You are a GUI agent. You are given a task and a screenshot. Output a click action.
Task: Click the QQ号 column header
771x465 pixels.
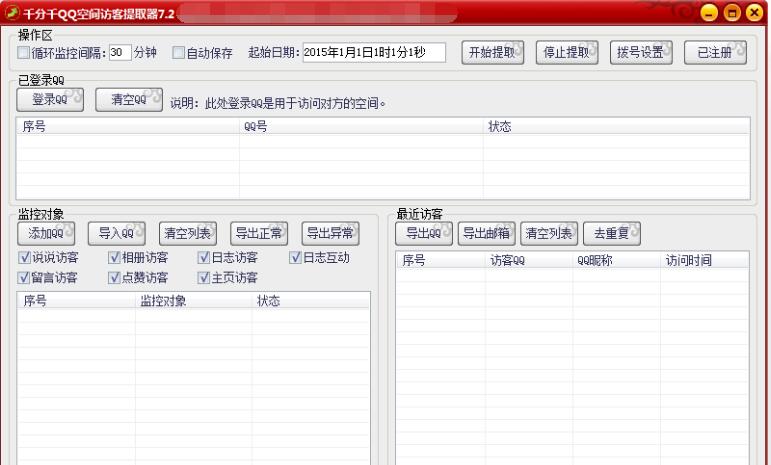click(361, 126)
